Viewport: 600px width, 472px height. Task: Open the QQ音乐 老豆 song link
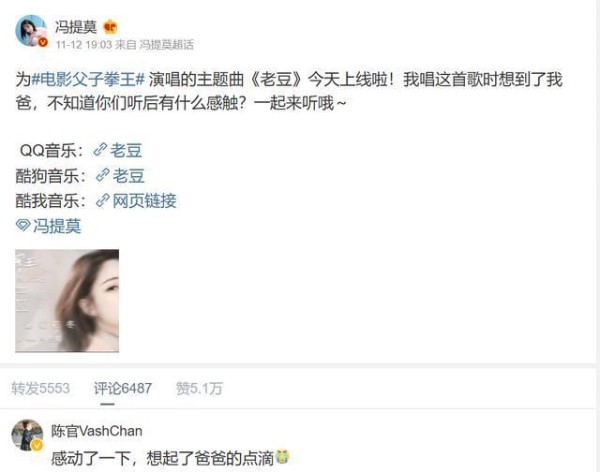coord(118,150)
